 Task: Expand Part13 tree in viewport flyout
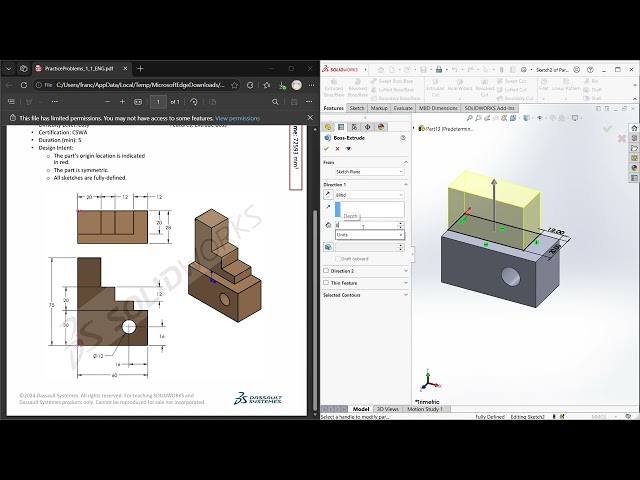click(x=414, y=129)
